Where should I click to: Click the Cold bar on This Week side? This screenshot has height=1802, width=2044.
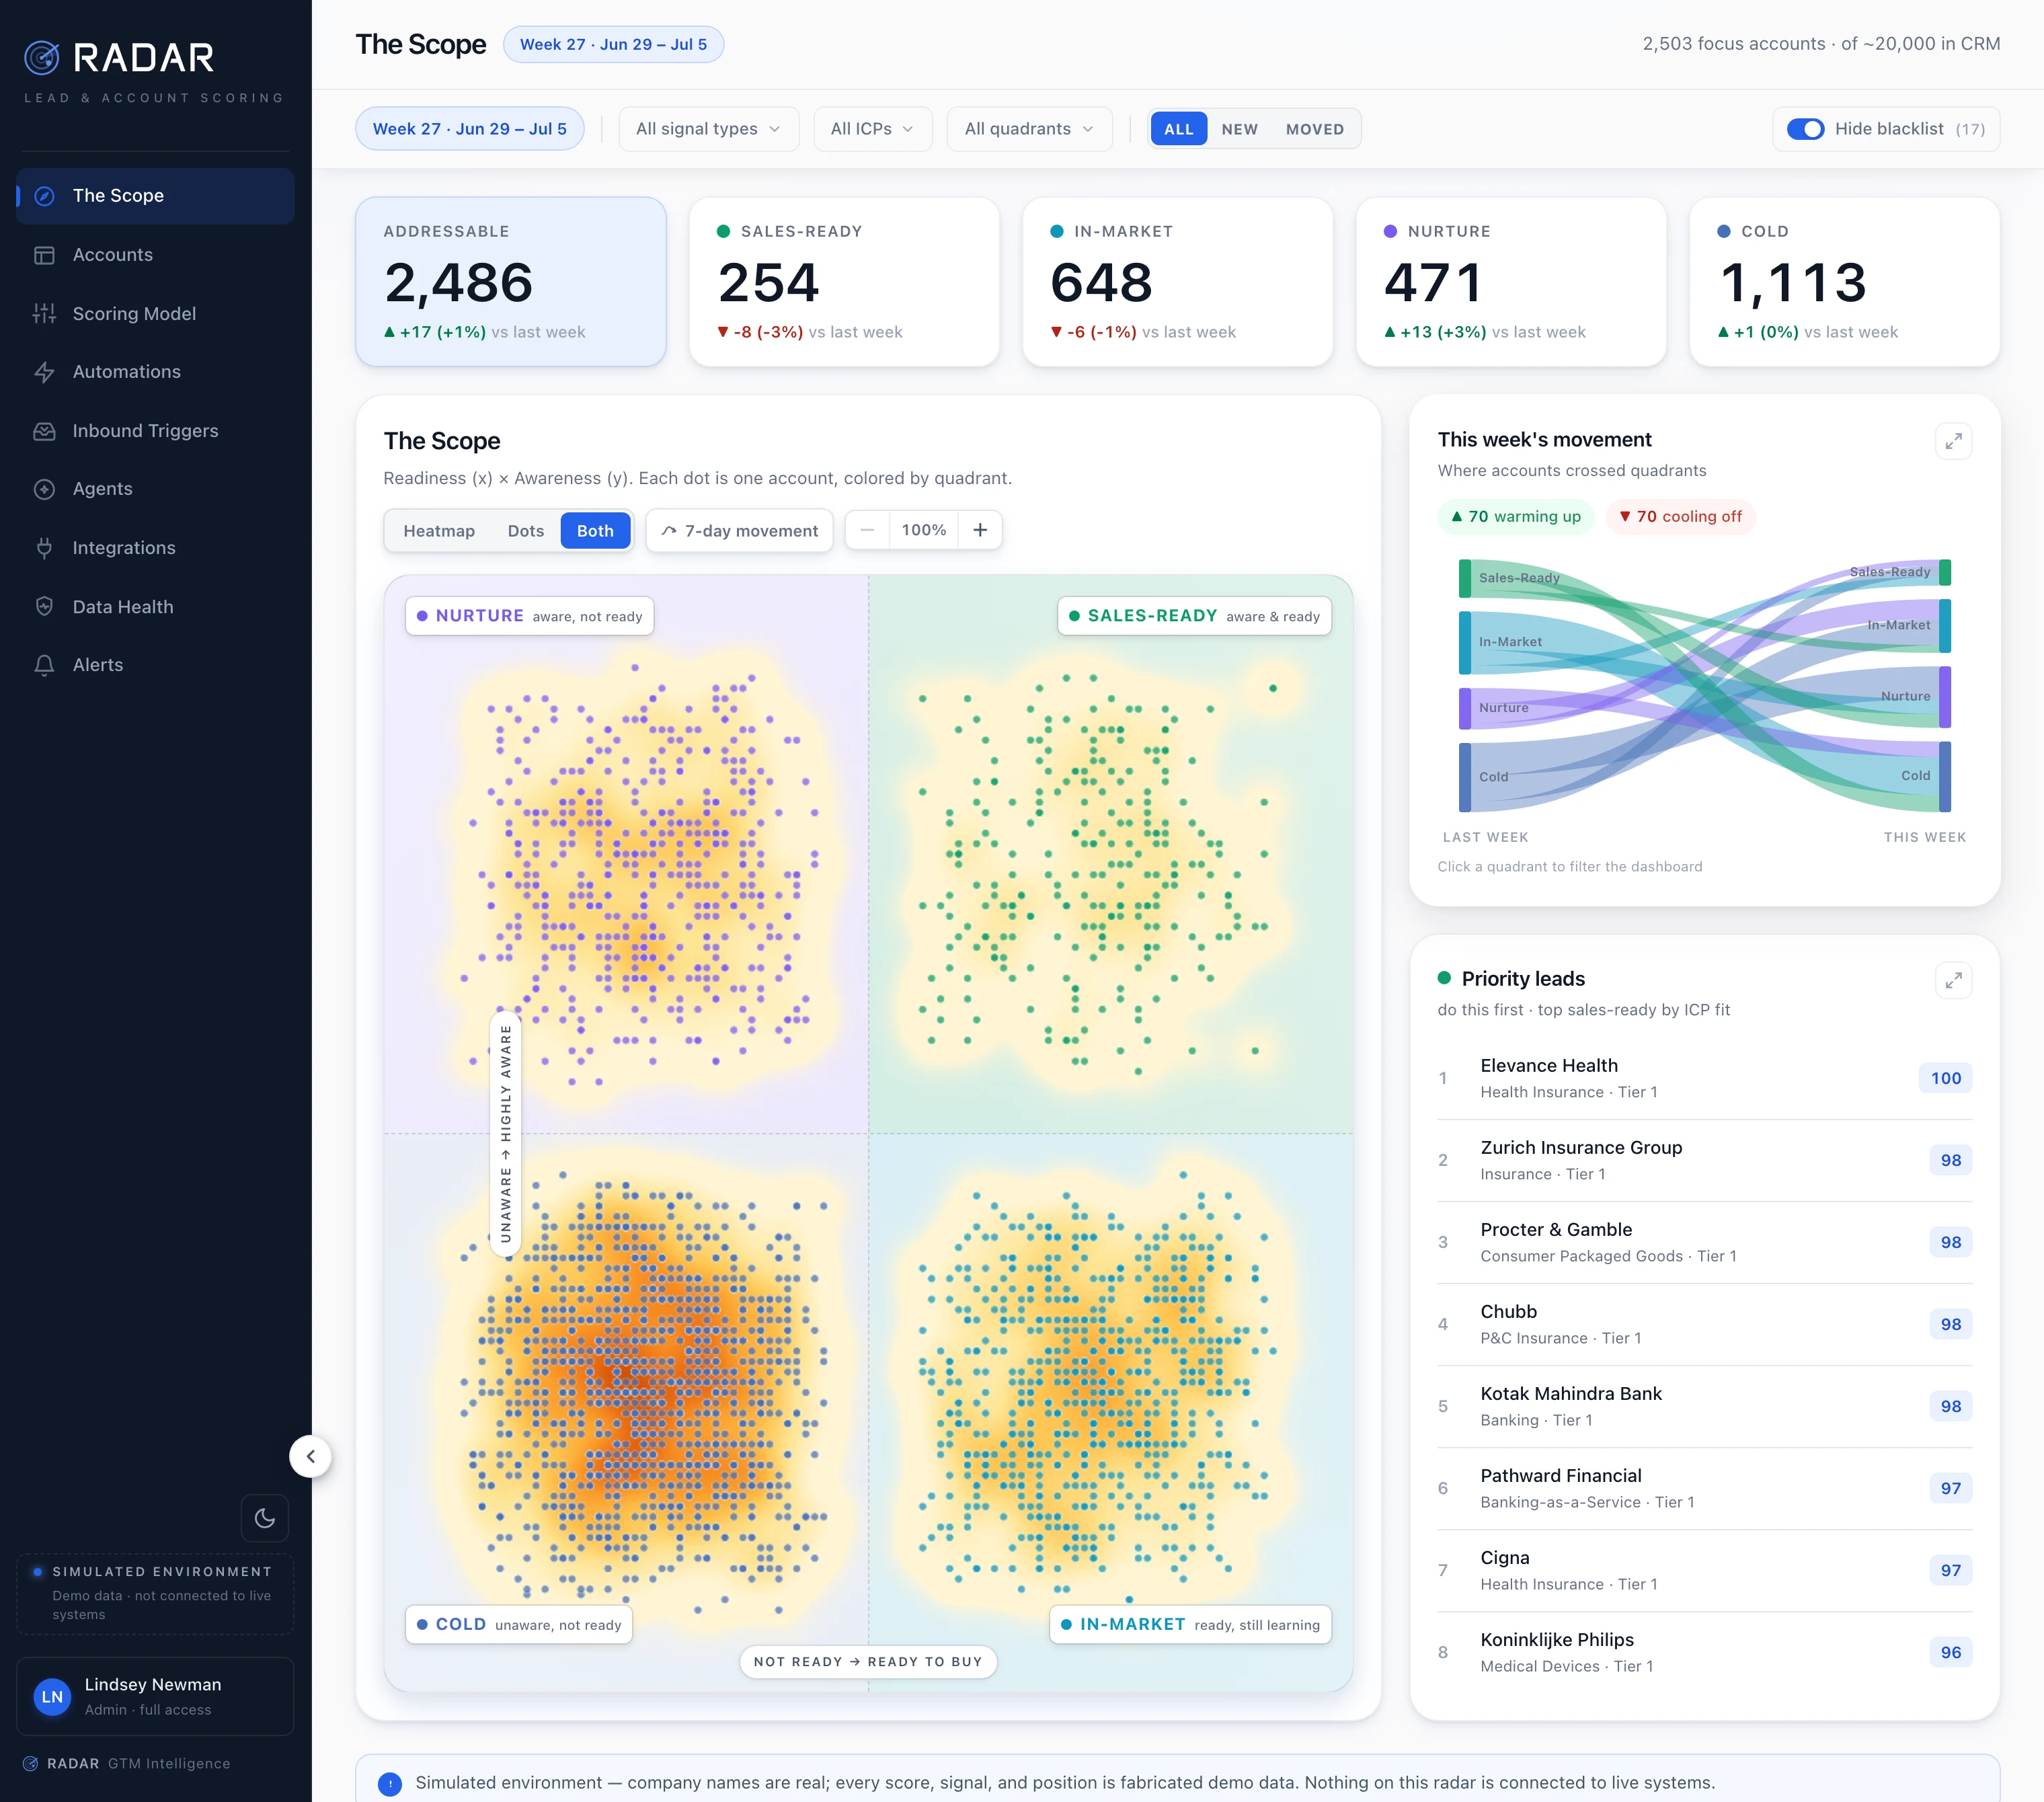click(1945, 777)
